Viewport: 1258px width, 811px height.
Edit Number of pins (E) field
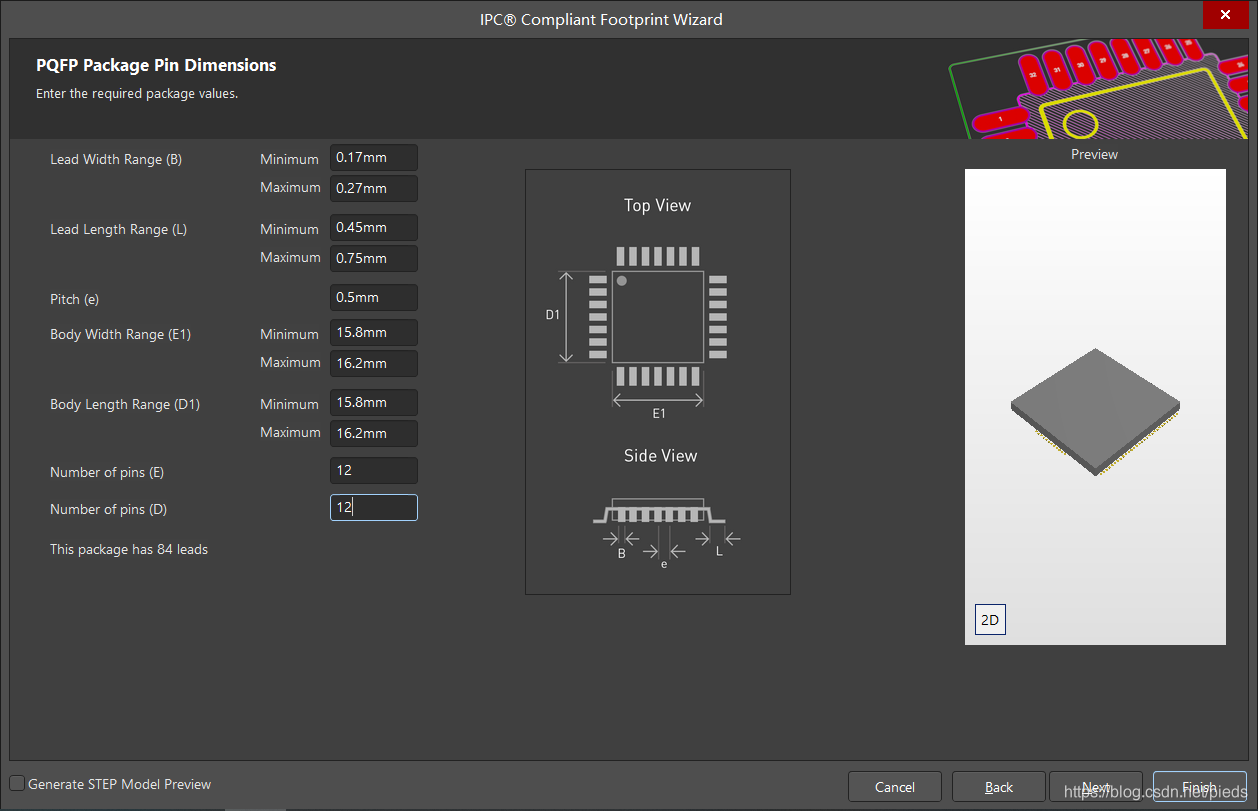coord(373,470)
